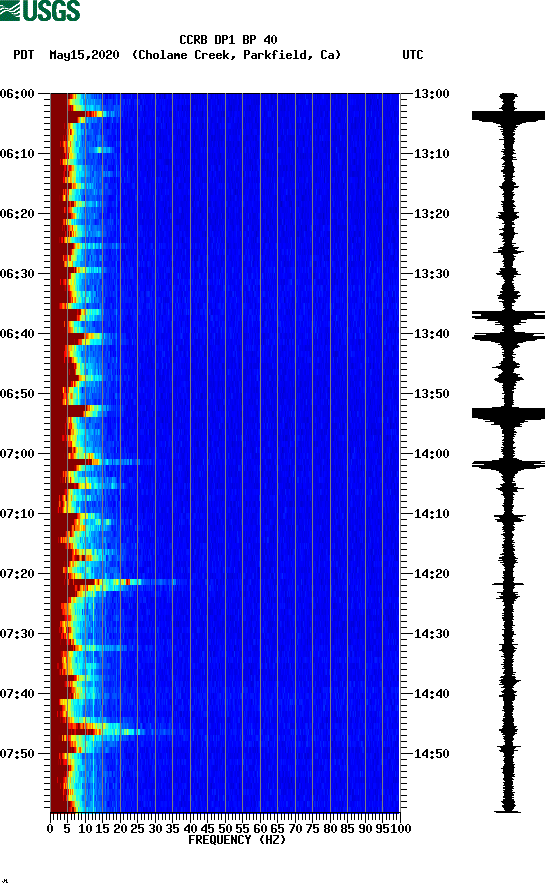Click the 13:10 UTC time label
The width and height of the screenshot is (552, 892).
point(431,154)
